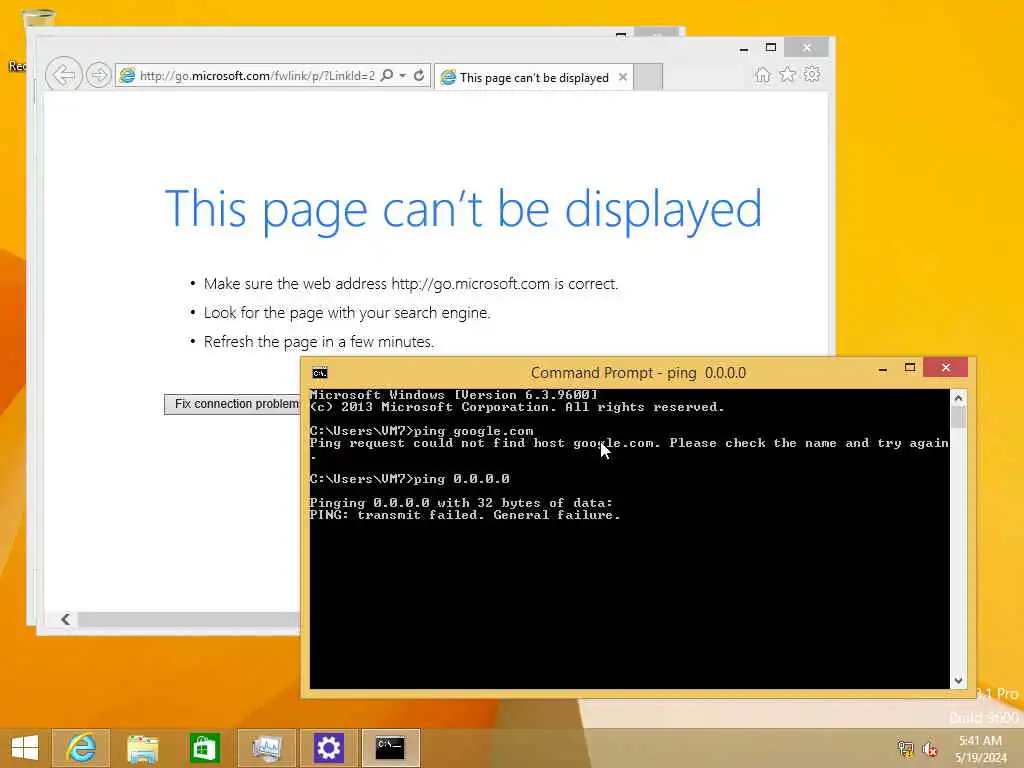Click the Forward arrow in Internet Explorer

tap(99, 75)
